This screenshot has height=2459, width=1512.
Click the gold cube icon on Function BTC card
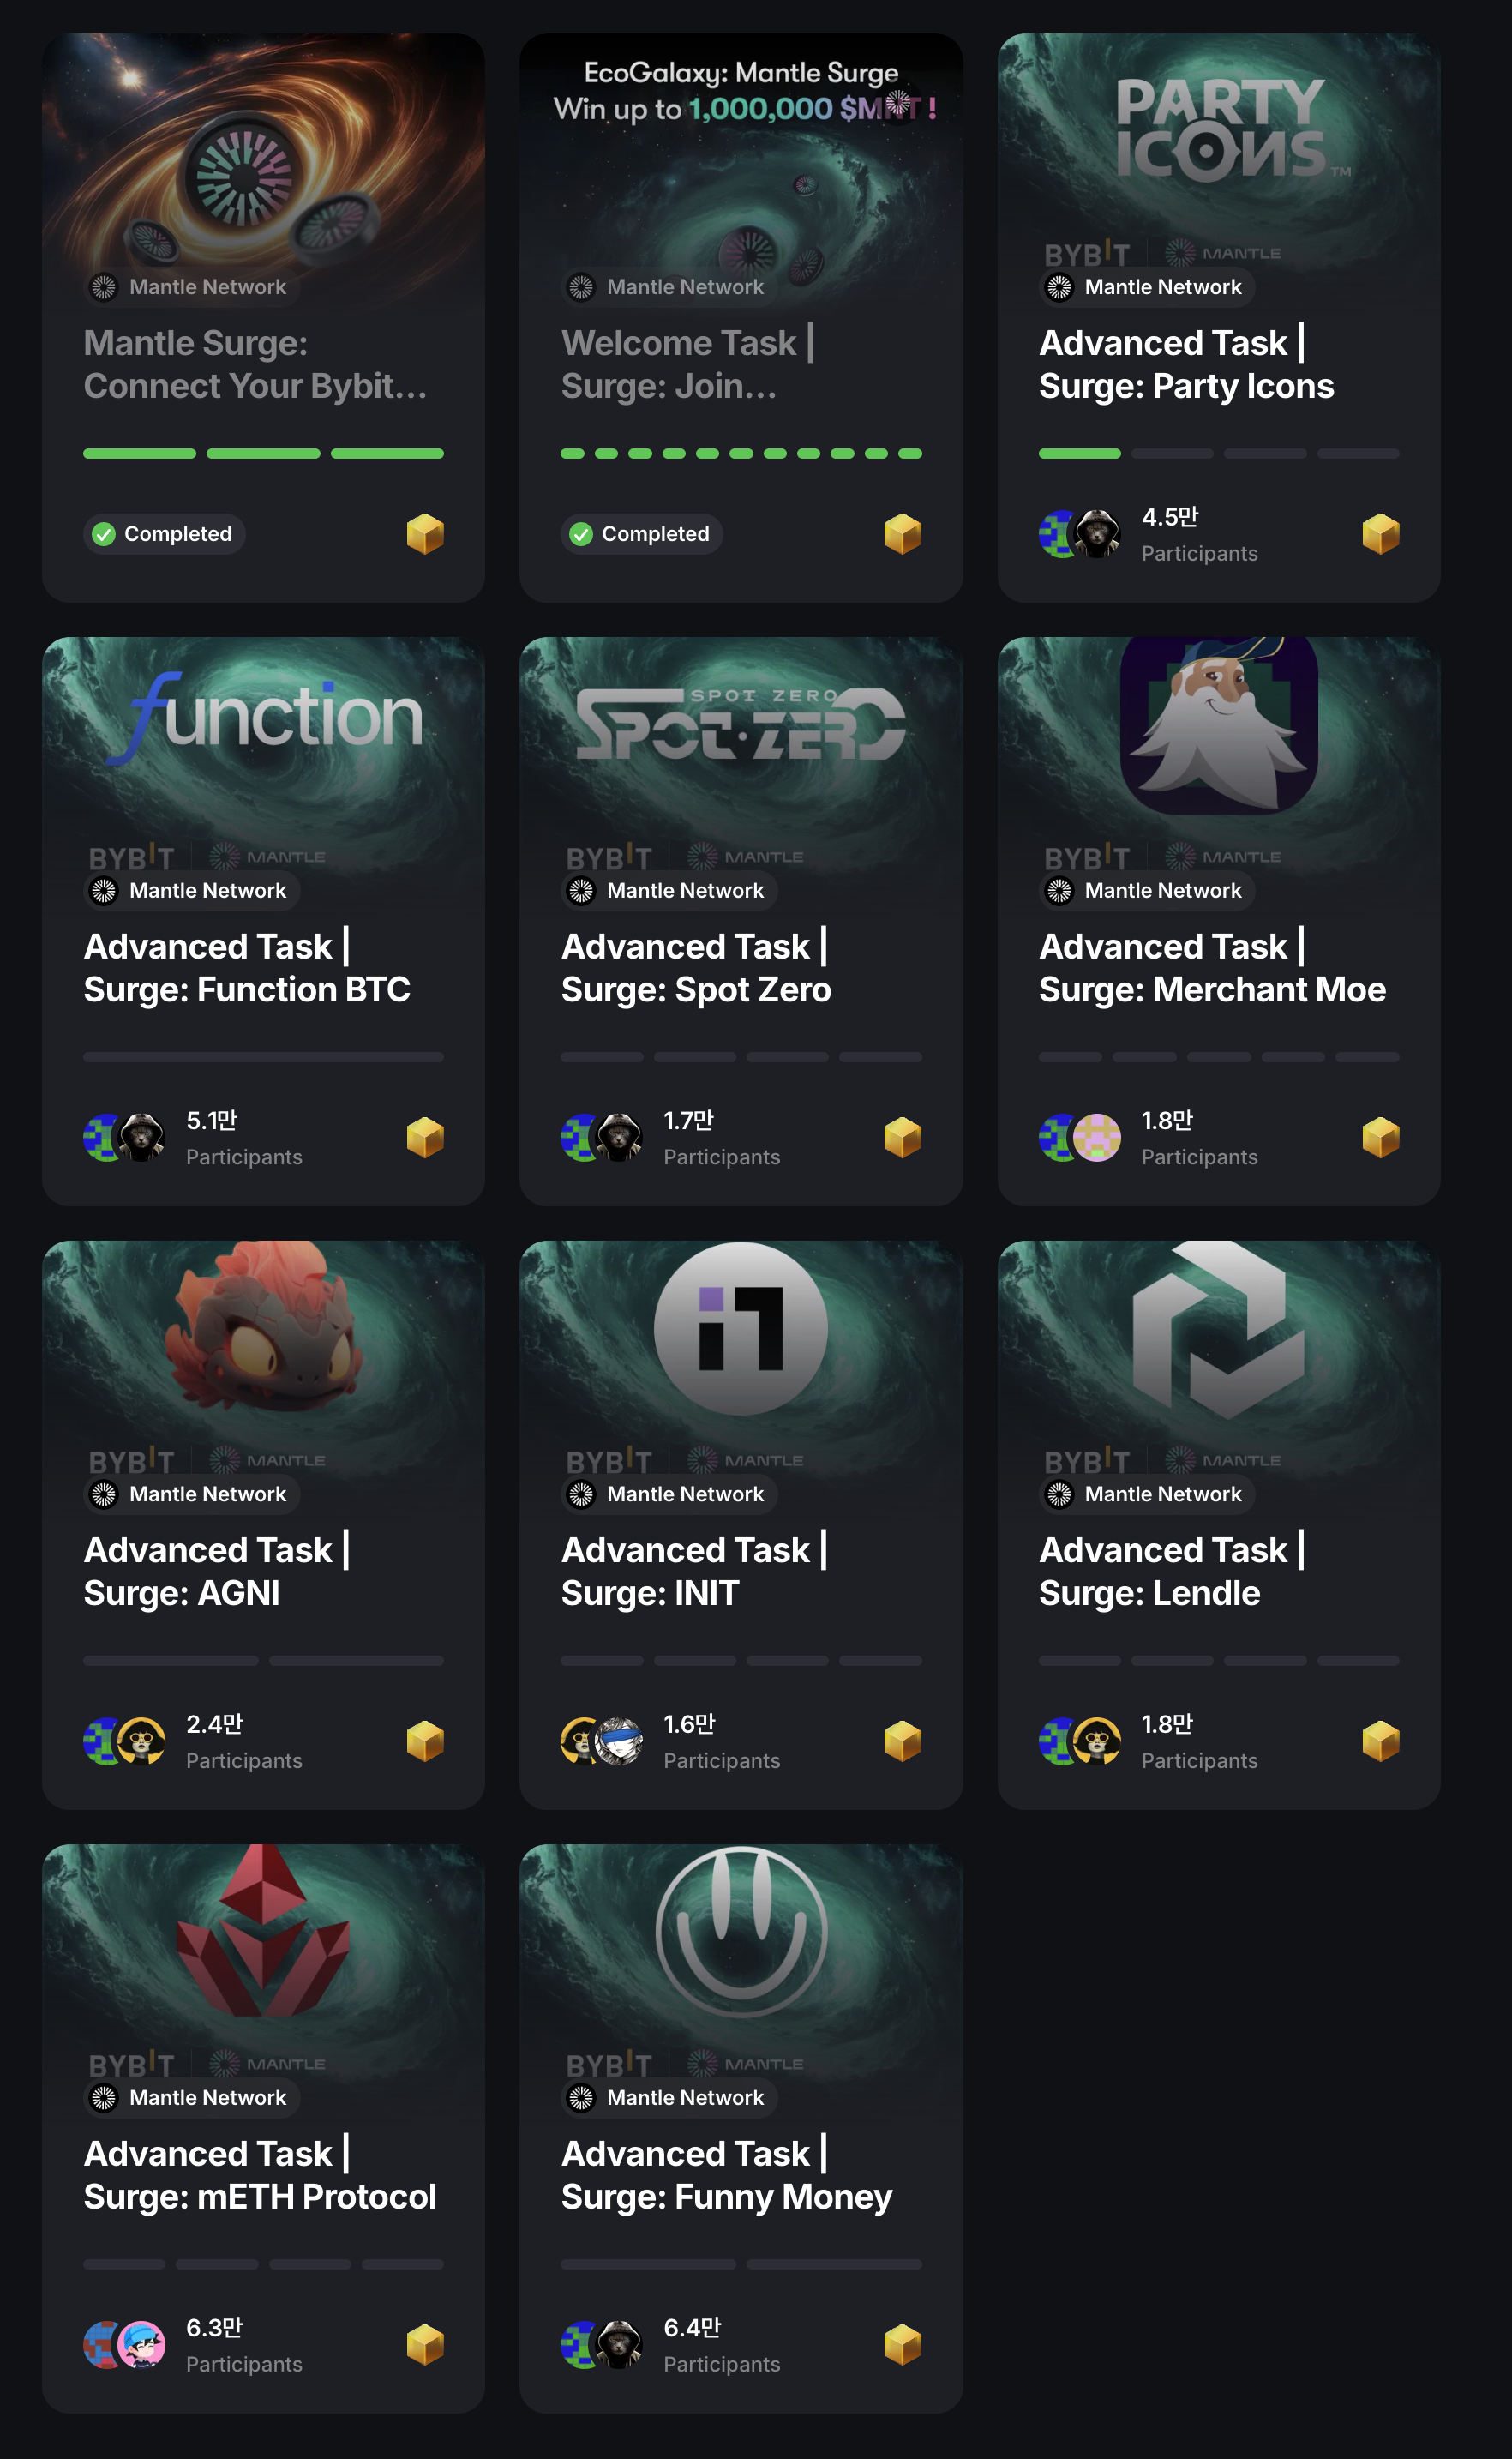pyautogui.click(x=425, y=1137)
